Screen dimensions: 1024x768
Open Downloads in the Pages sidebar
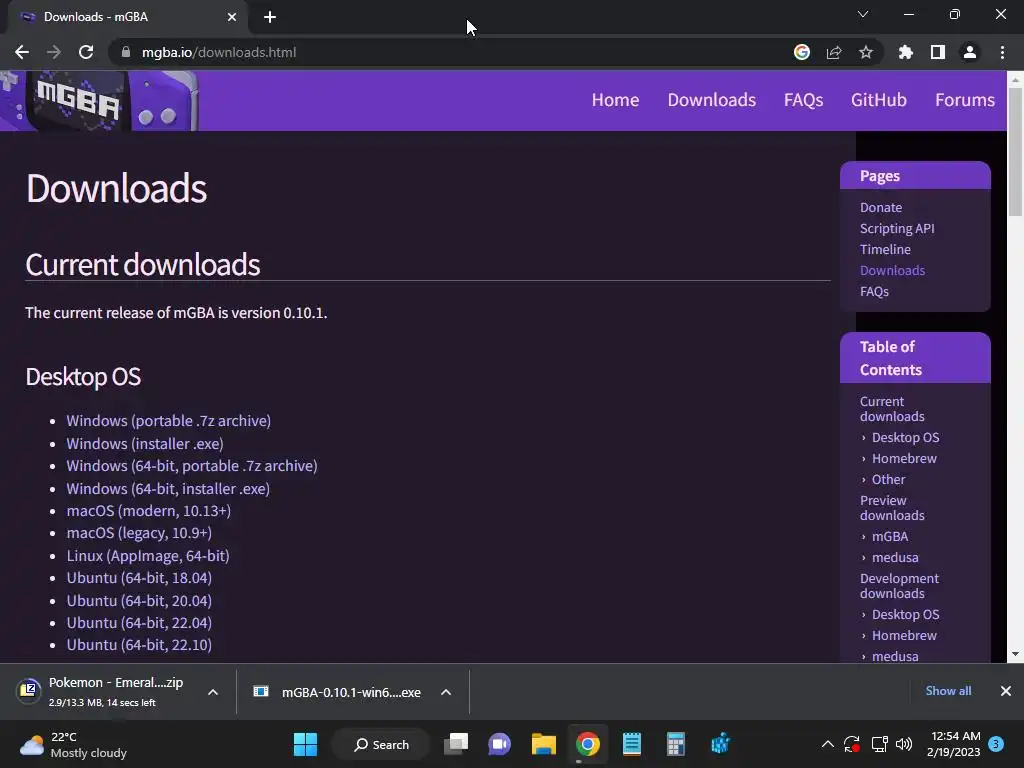tap(892, 270)
